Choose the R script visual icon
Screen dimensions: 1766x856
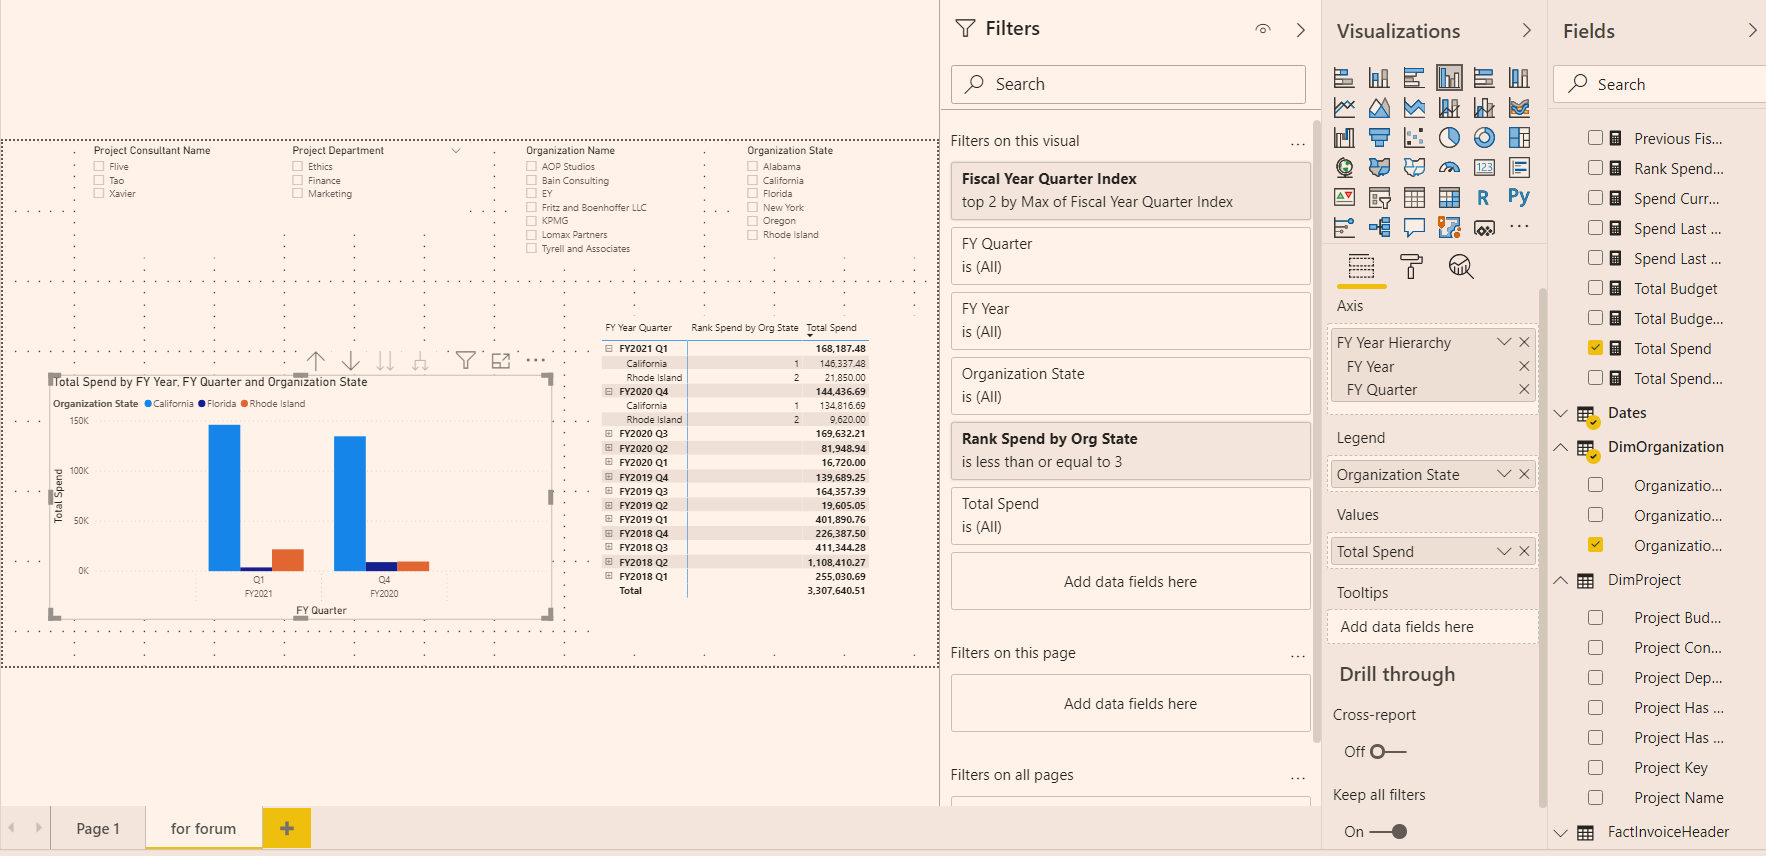tap(1484, 197)
